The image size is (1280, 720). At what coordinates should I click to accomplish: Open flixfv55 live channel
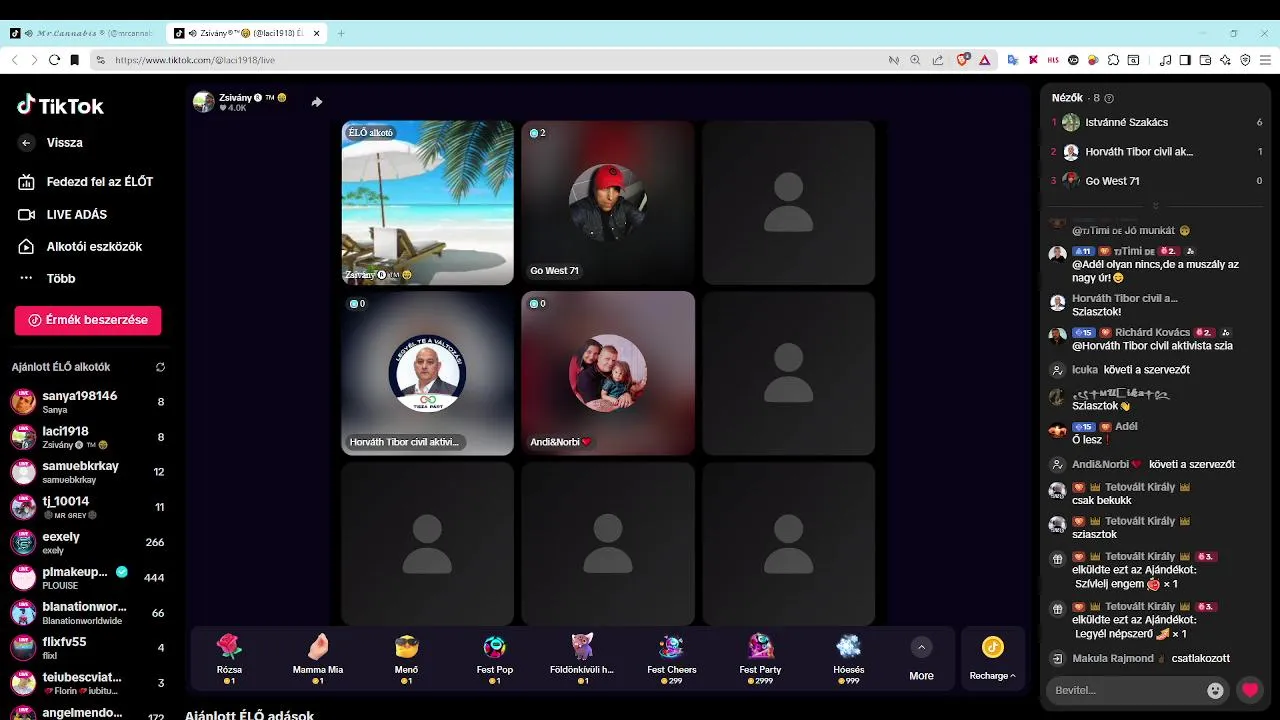coord(88,647)
